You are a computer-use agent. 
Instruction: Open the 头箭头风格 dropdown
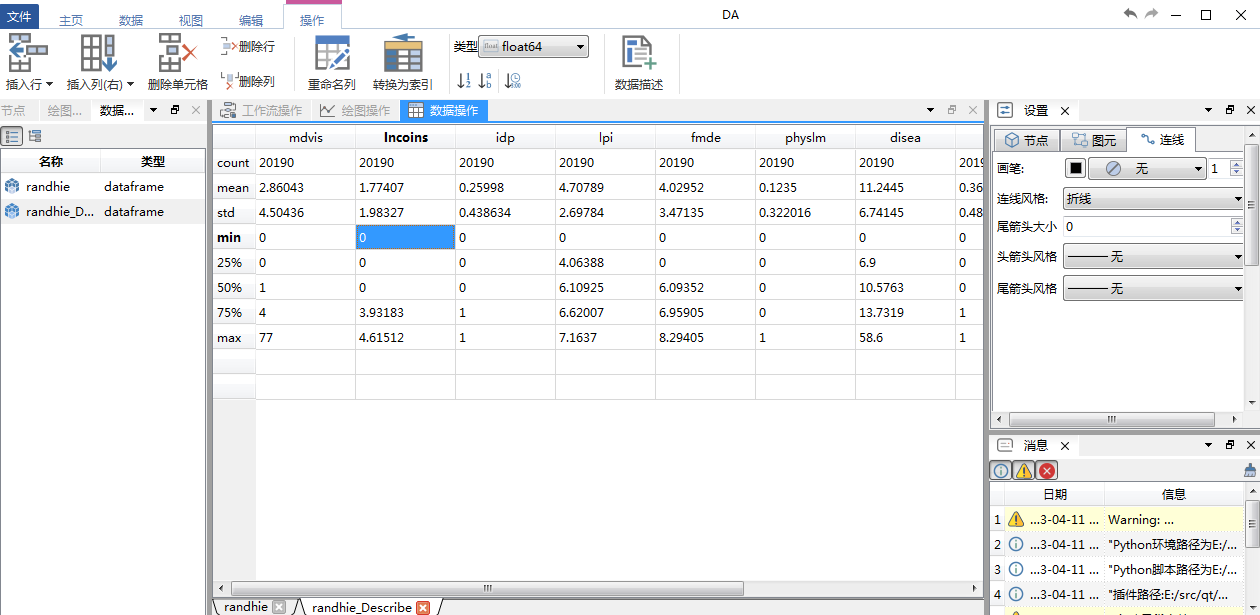[x=1152, y=257]
